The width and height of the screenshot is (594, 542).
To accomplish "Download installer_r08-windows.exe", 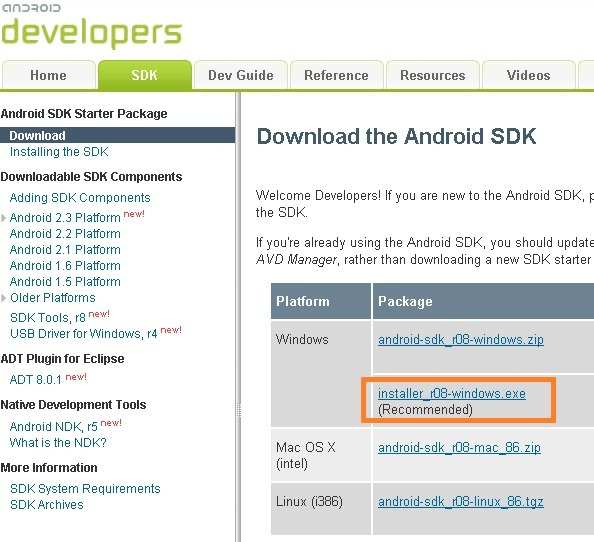I will (452, 394).
